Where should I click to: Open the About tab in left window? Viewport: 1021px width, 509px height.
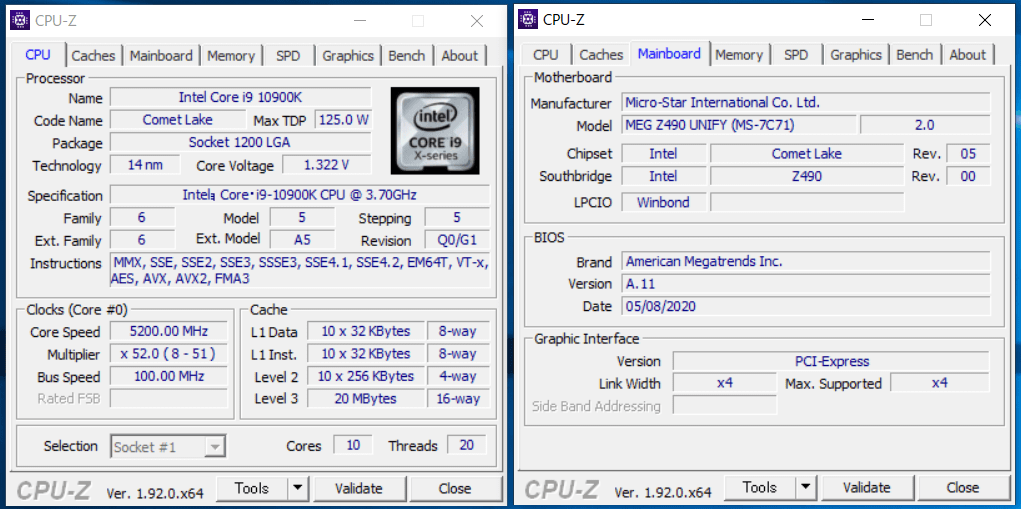tap(459, 55)
